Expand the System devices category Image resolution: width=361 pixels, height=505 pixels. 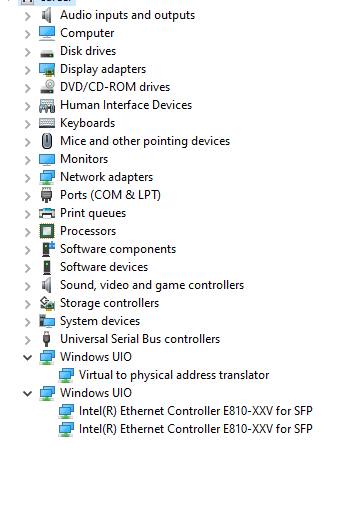28,322
